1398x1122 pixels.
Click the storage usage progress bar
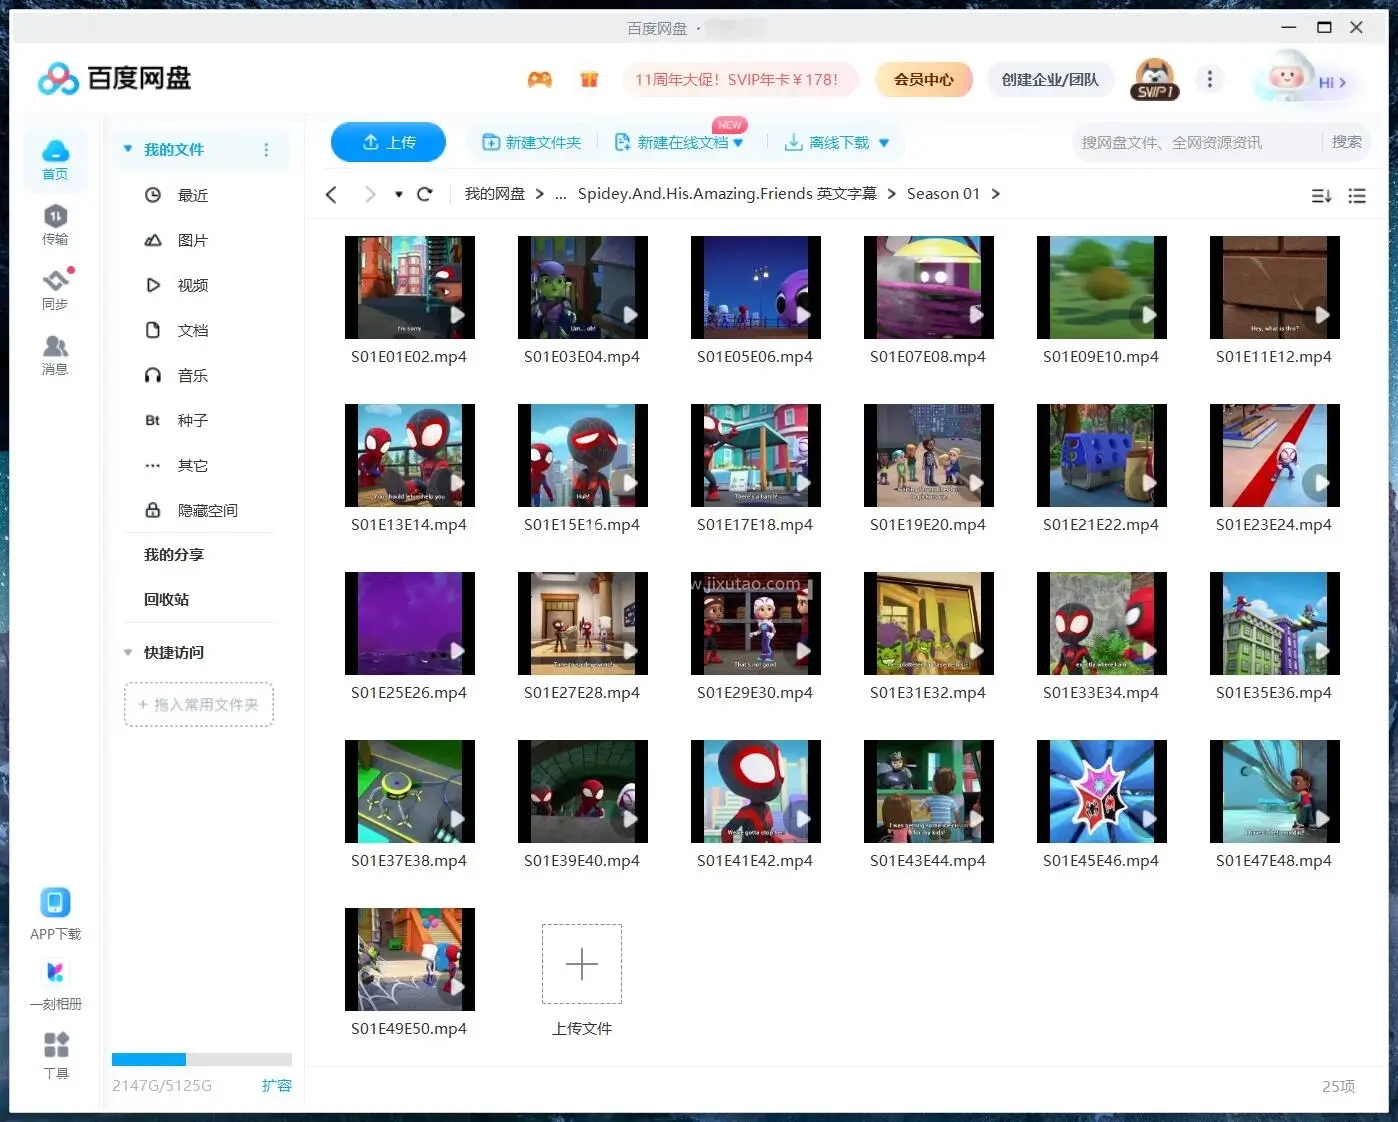pos(201,1059)
